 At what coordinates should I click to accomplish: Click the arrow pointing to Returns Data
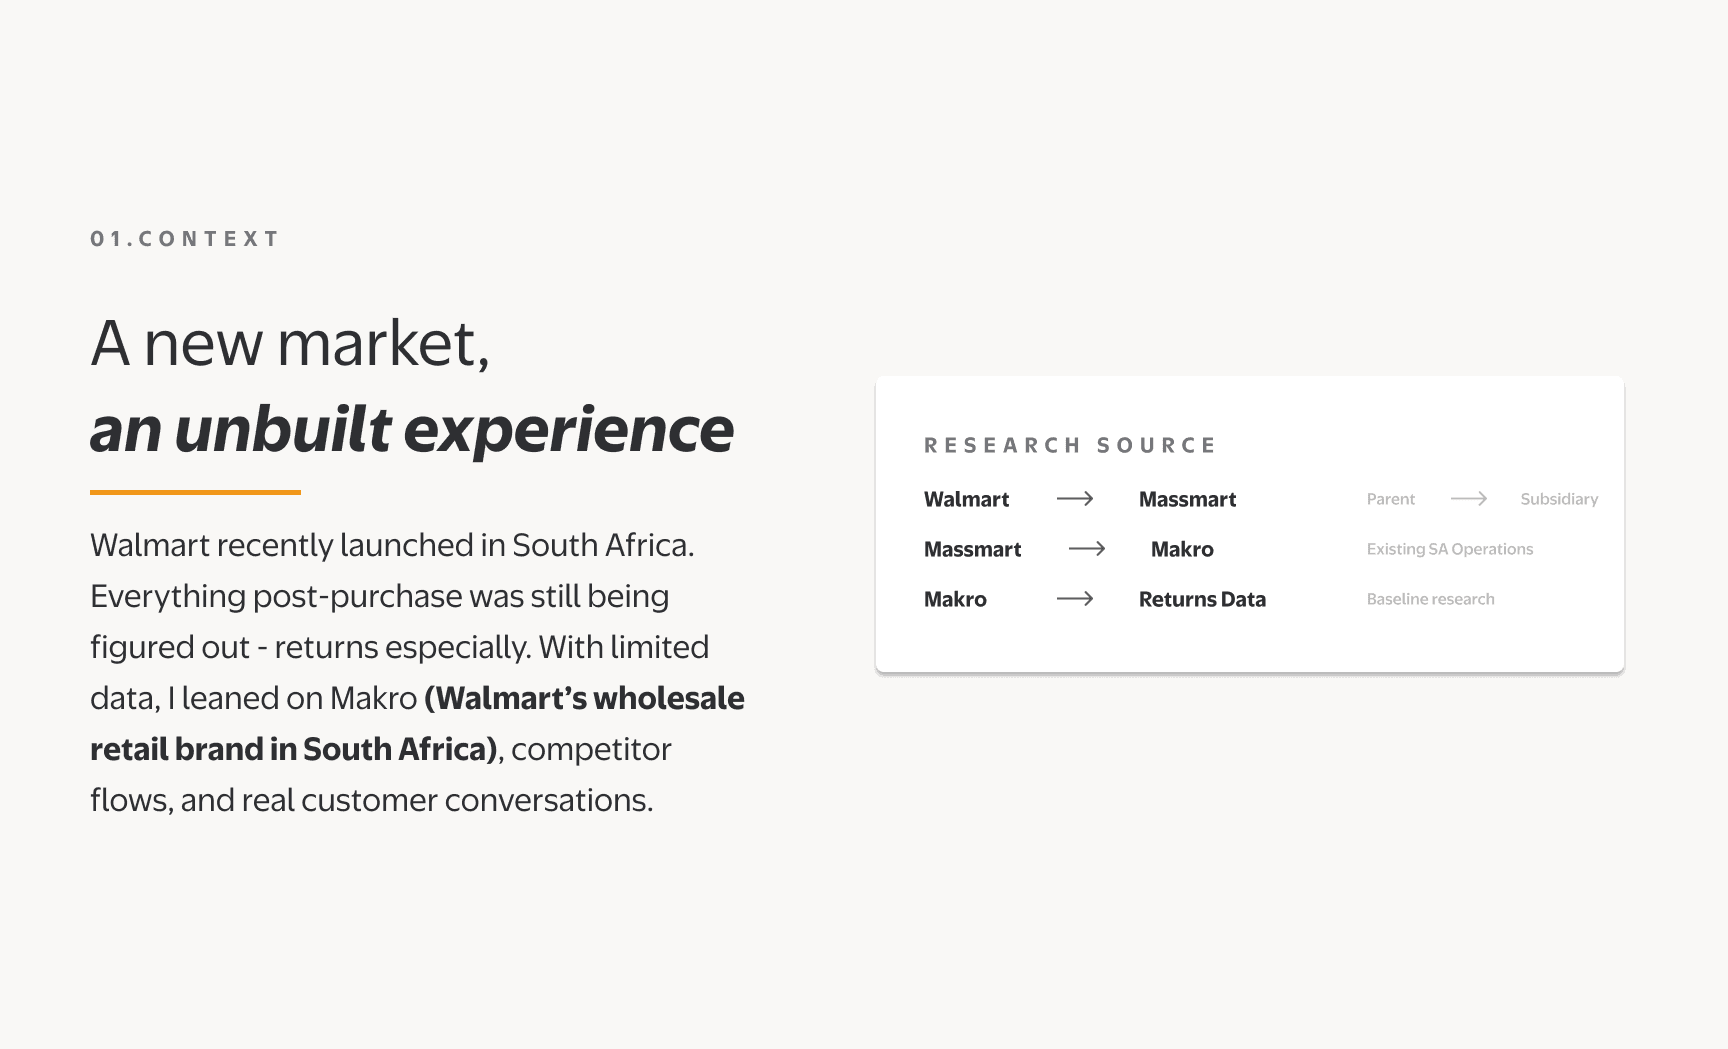pos(1075,599)
